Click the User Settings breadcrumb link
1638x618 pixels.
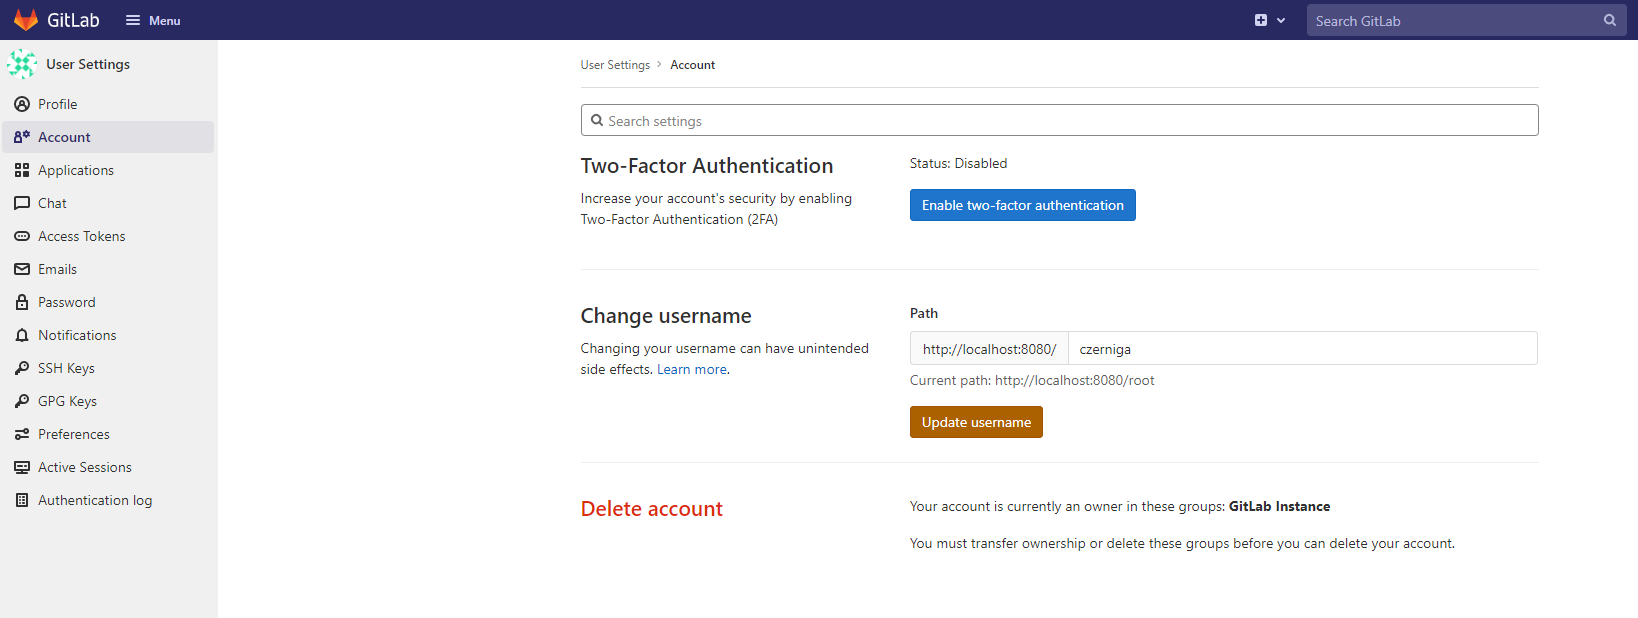click(x=615, y=65)
